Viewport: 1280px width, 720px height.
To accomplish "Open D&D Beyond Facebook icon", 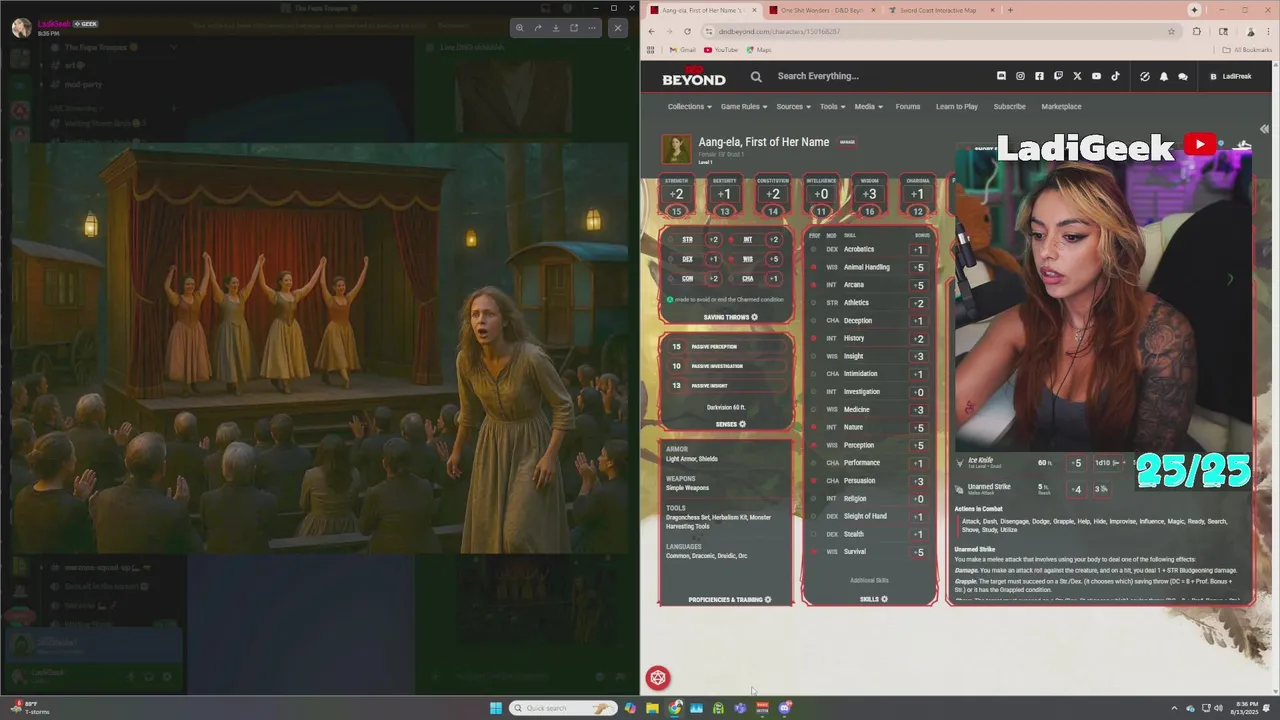I will click(x=1039, y=76).
